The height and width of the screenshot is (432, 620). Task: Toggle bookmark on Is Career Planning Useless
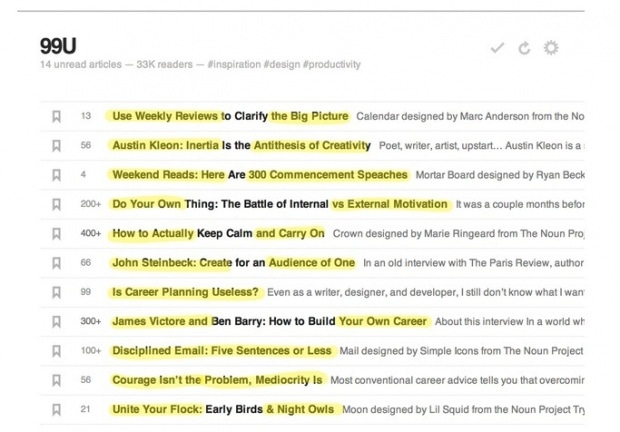point(56,292)
